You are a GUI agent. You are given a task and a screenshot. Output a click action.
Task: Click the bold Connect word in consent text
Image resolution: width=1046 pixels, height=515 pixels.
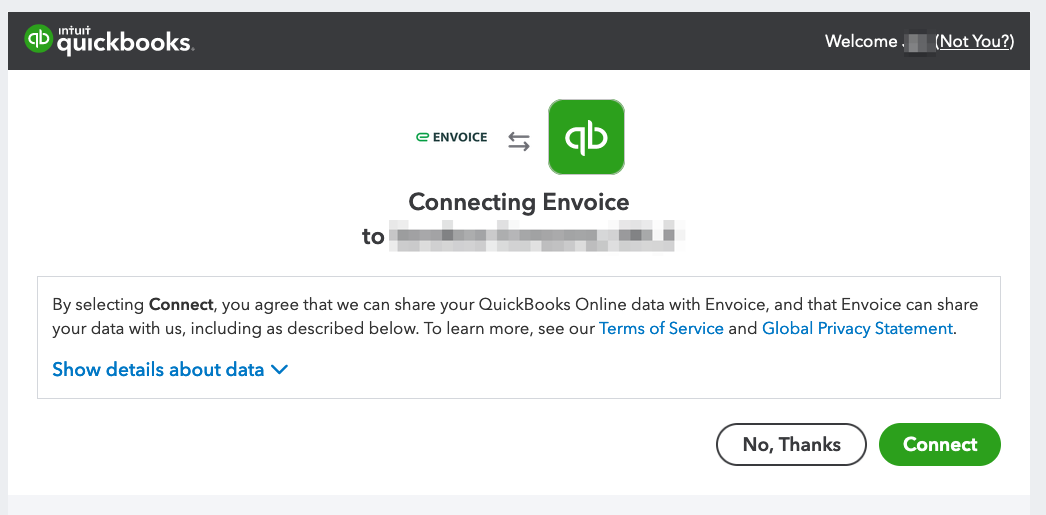181,305
